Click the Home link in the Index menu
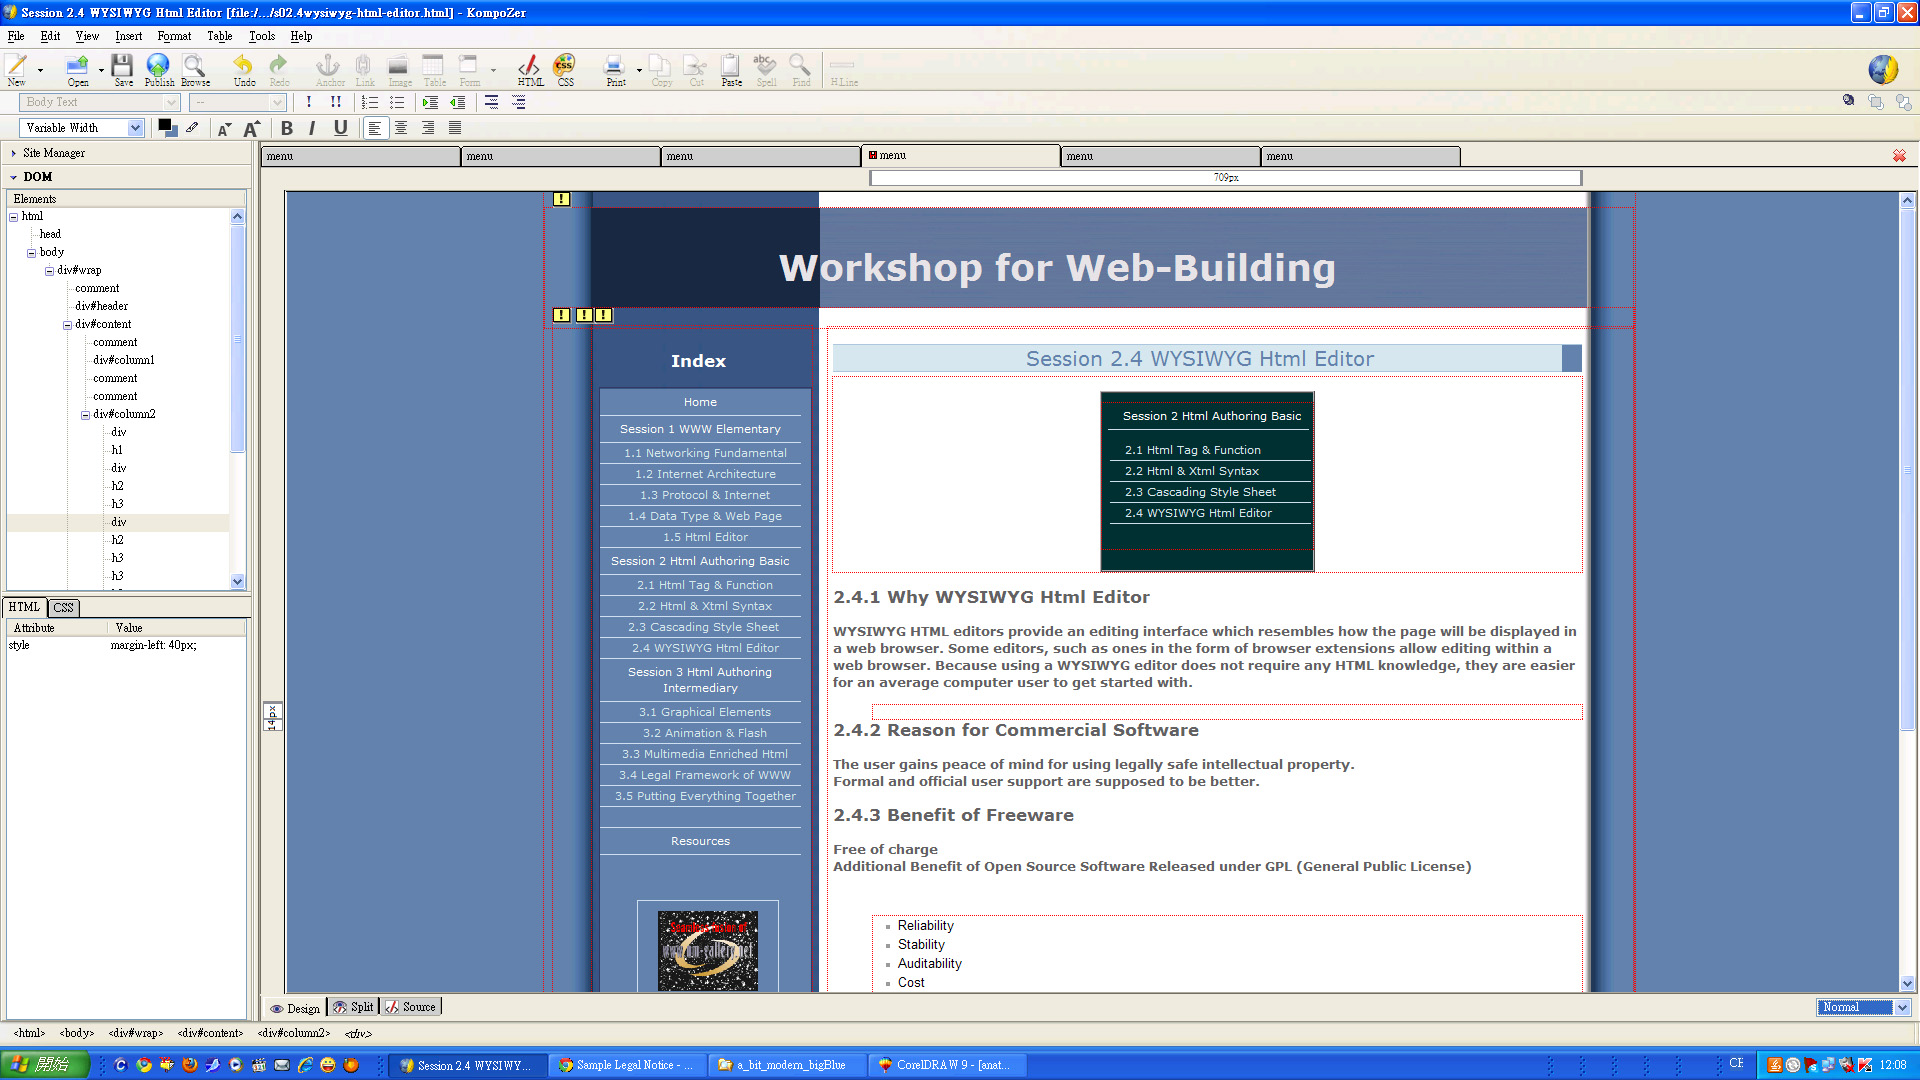This screenshot has width=1920, height=1080. (x=699, y=401)
